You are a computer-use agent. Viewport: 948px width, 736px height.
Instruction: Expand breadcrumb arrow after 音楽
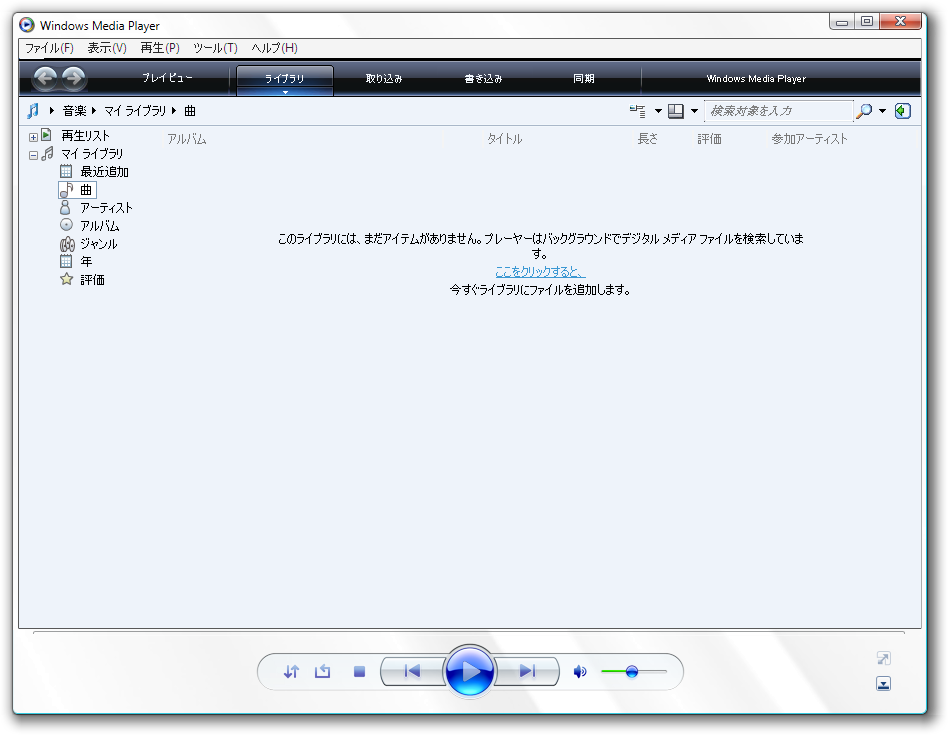[94, 111]
